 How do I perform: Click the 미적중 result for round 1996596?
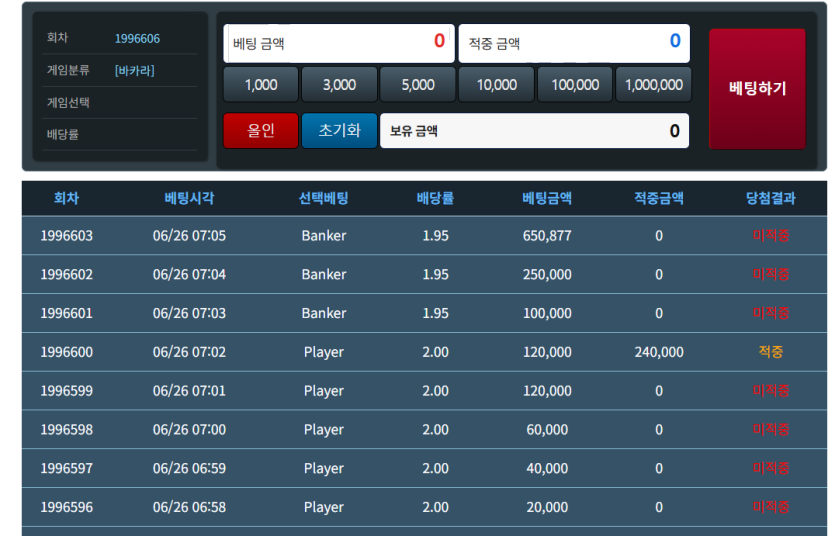pos(771,507)
